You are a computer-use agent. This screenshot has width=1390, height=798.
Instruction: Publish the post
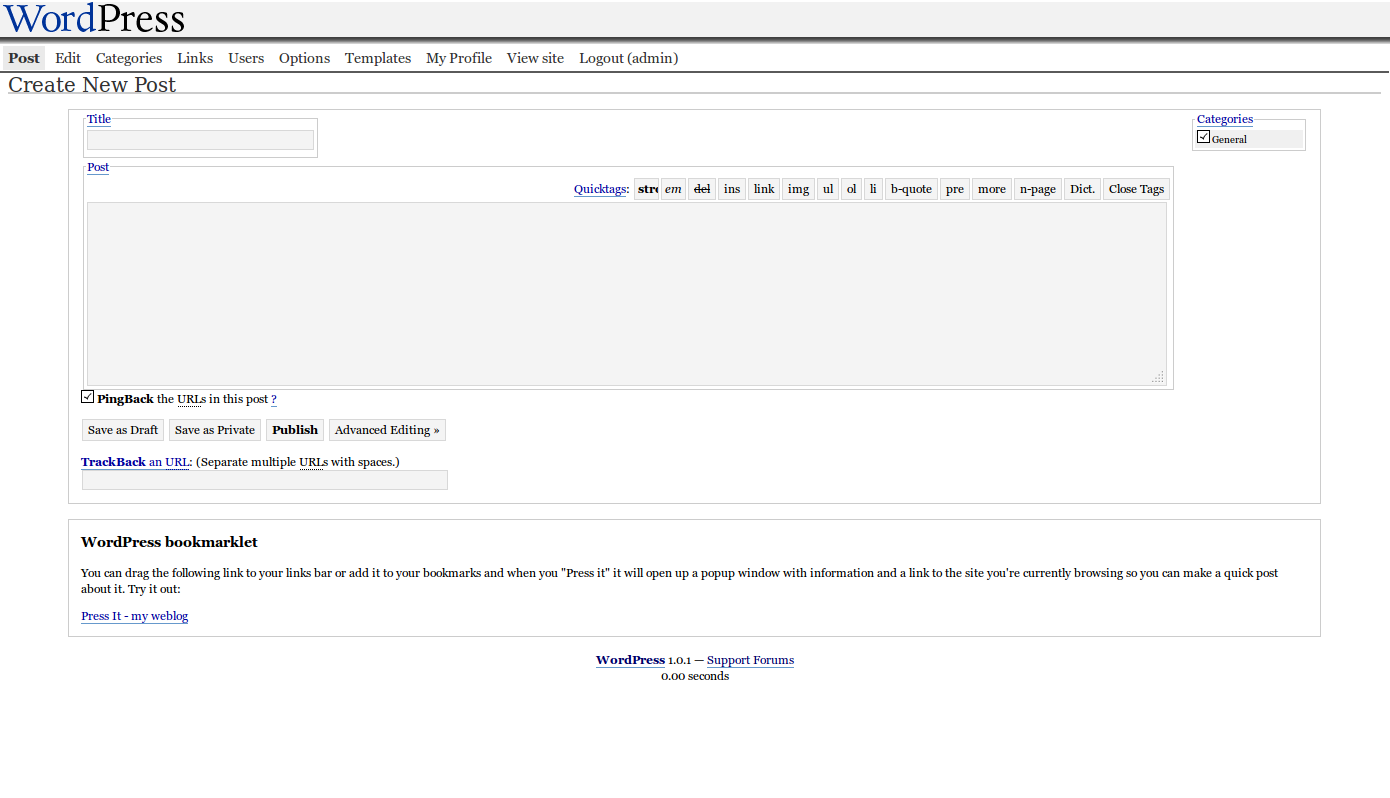tap(295, 430)
